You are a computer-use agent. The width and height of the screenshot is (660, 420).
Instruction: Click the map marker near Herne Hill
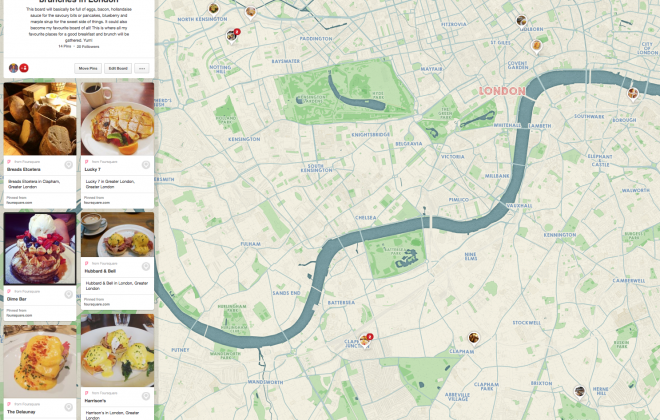pyautogui.click(x=580, y=391)
